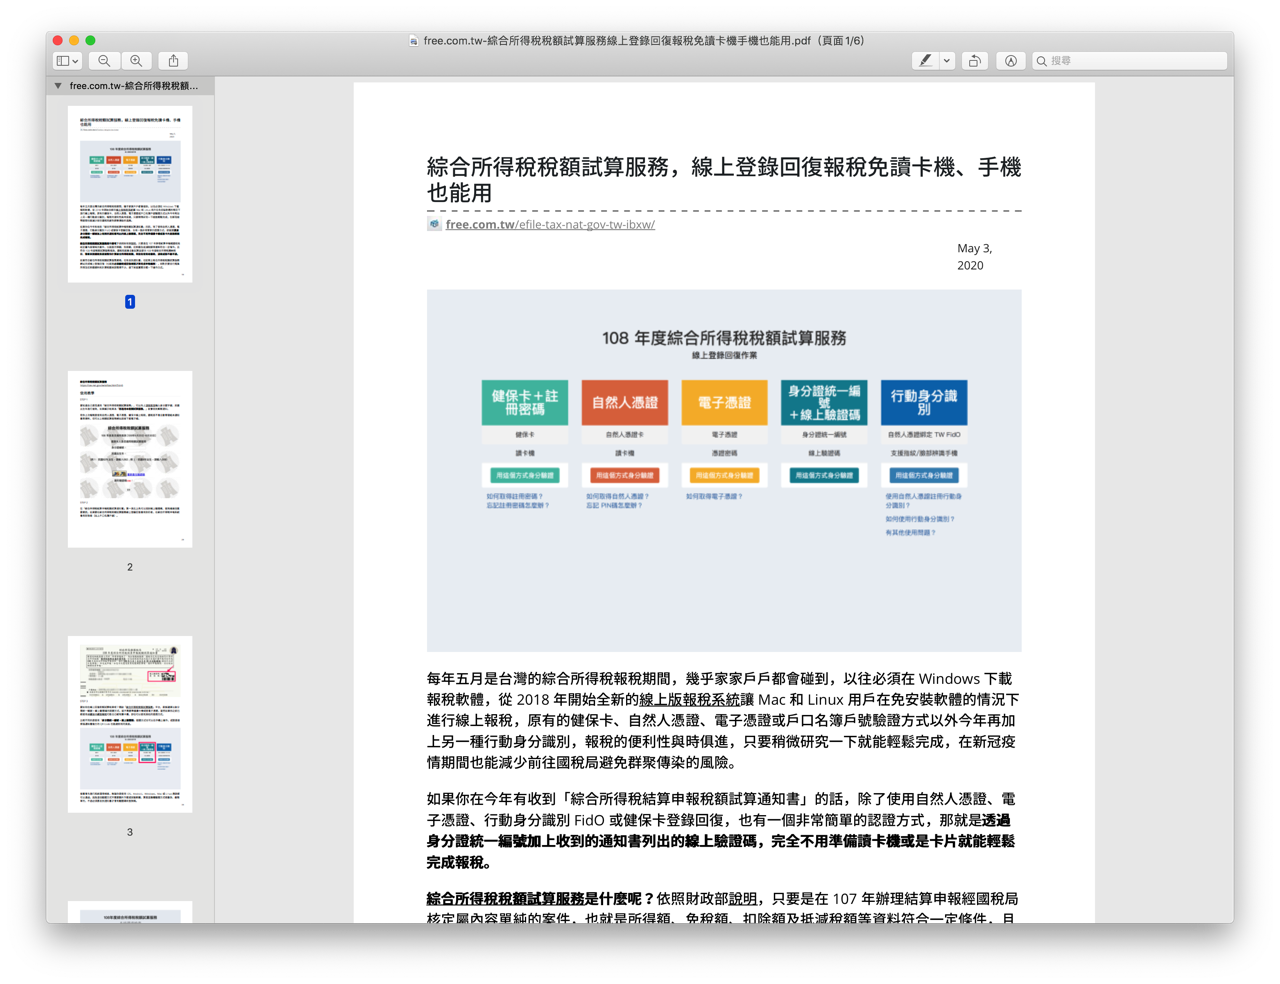
Task: Select page 3 thumbnail in sidebar
Action: click(x=130, y=724)
